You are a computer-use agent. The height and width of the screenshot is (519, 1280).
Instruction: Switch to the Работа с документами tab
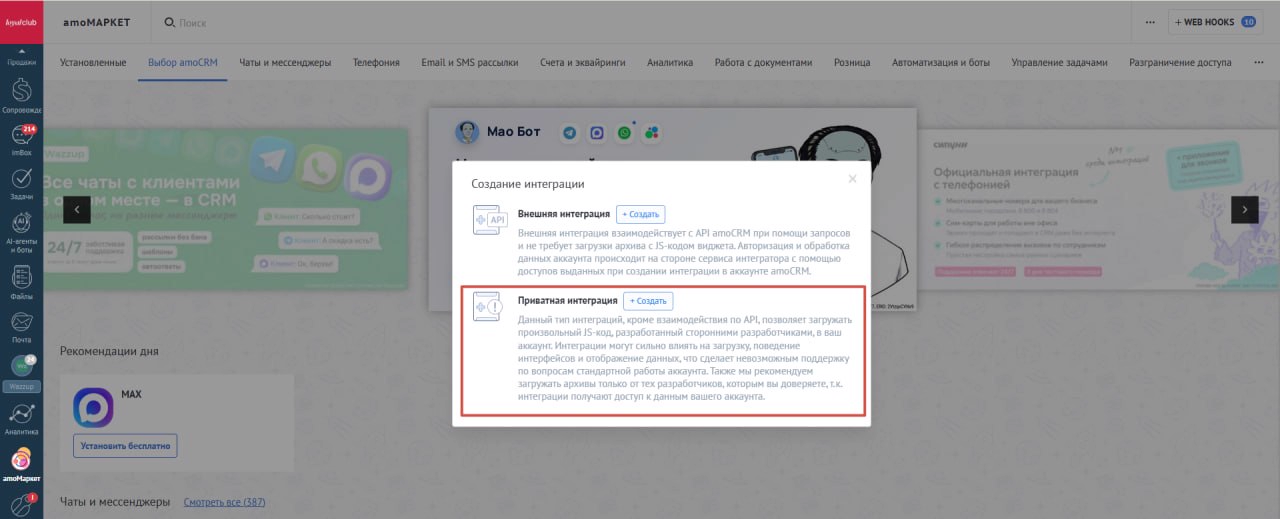764,62
